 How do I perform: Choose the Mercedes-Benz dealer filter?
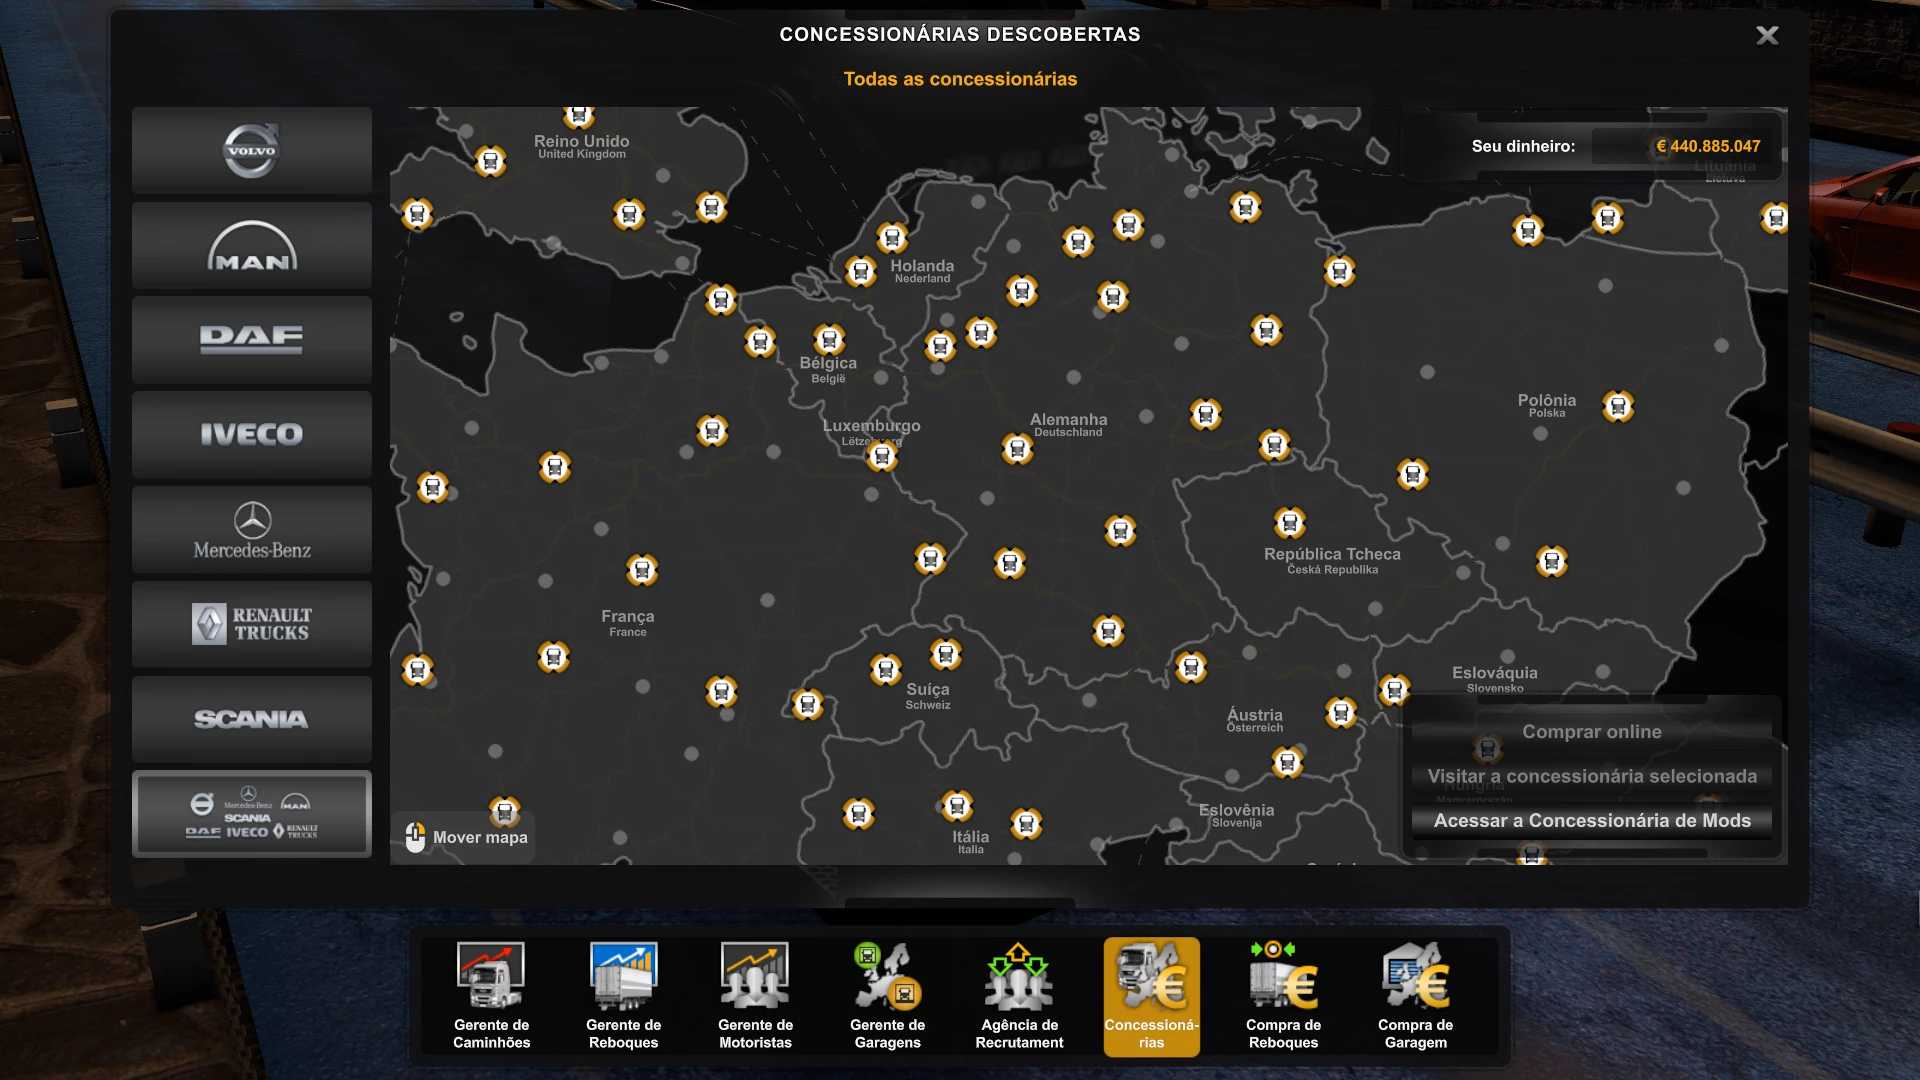(x=251, y=530)
